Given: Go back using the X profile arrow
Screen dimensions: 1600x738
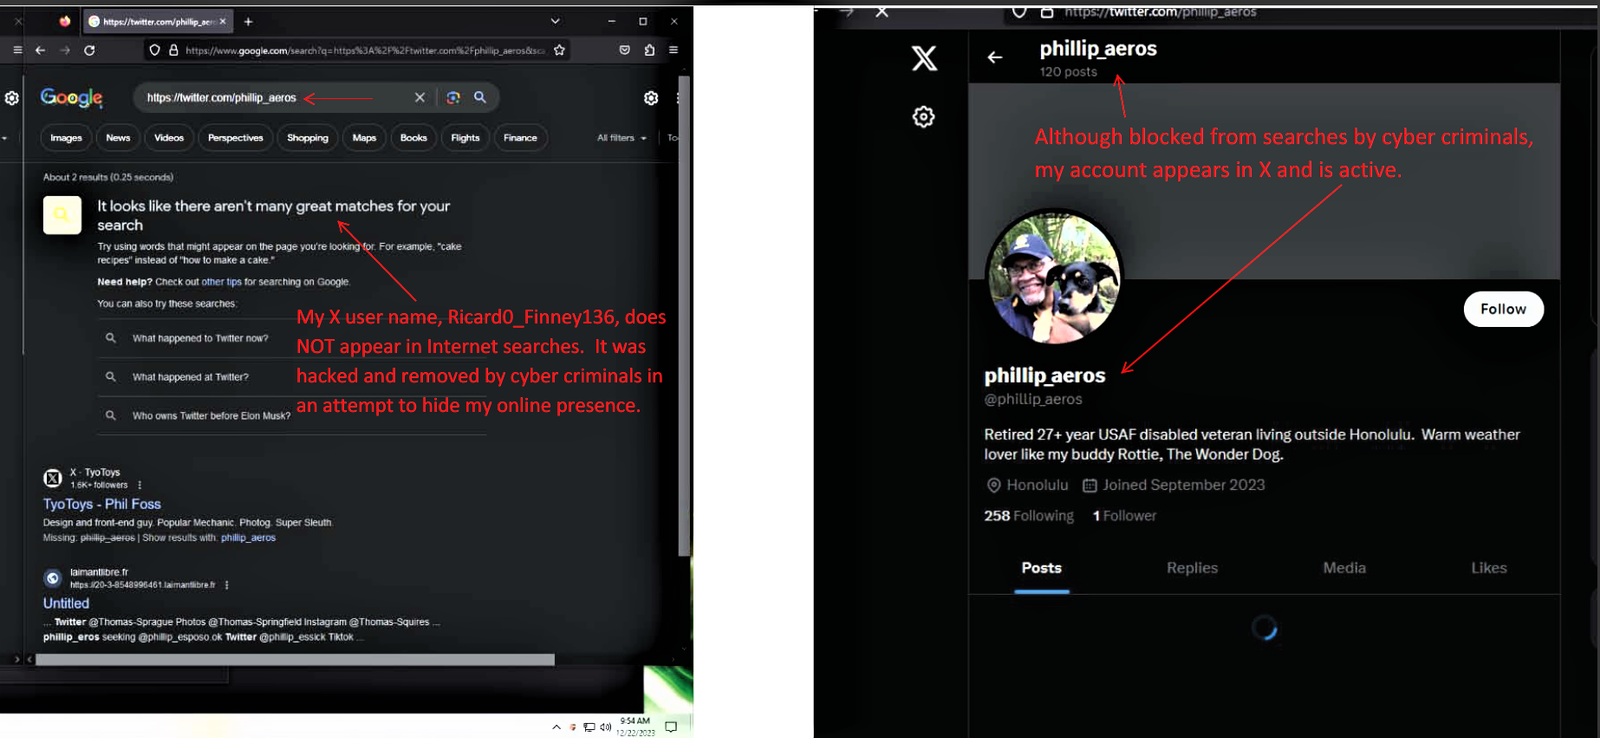Looking at the screenshot, I should [x=995, y=57].
